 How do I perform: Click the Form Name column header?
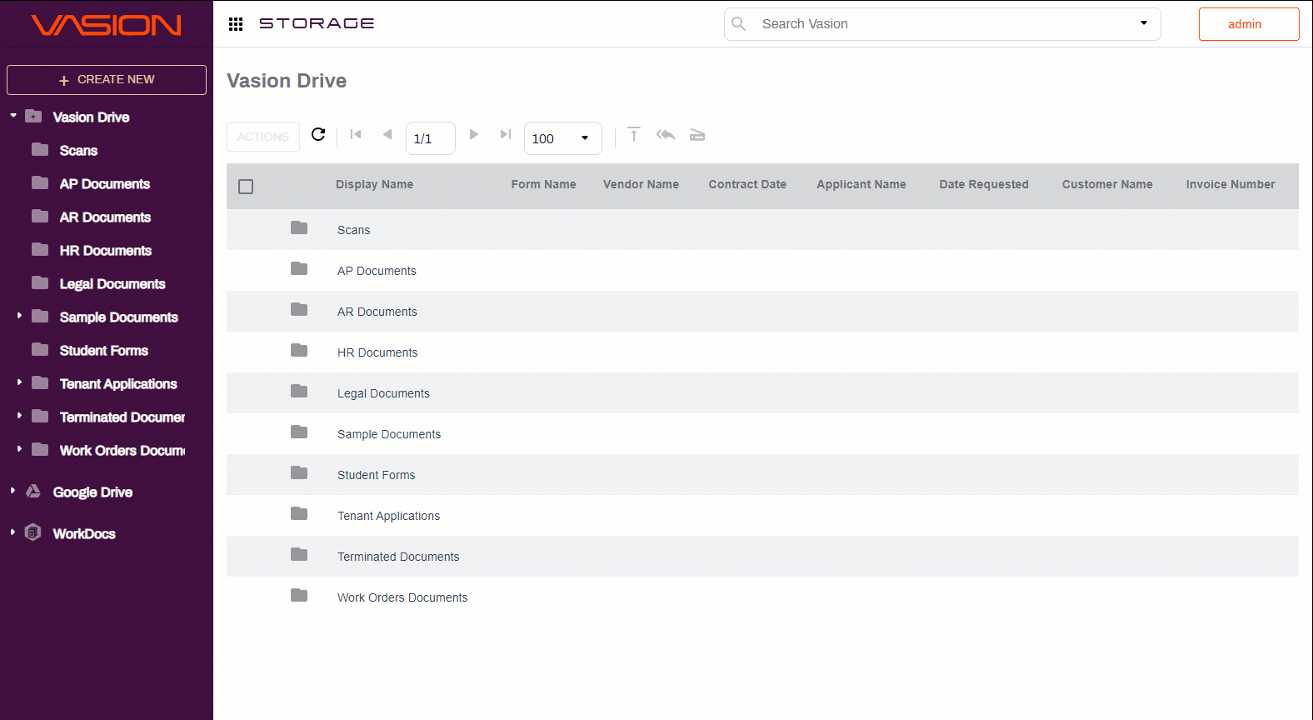click(543, 185)
